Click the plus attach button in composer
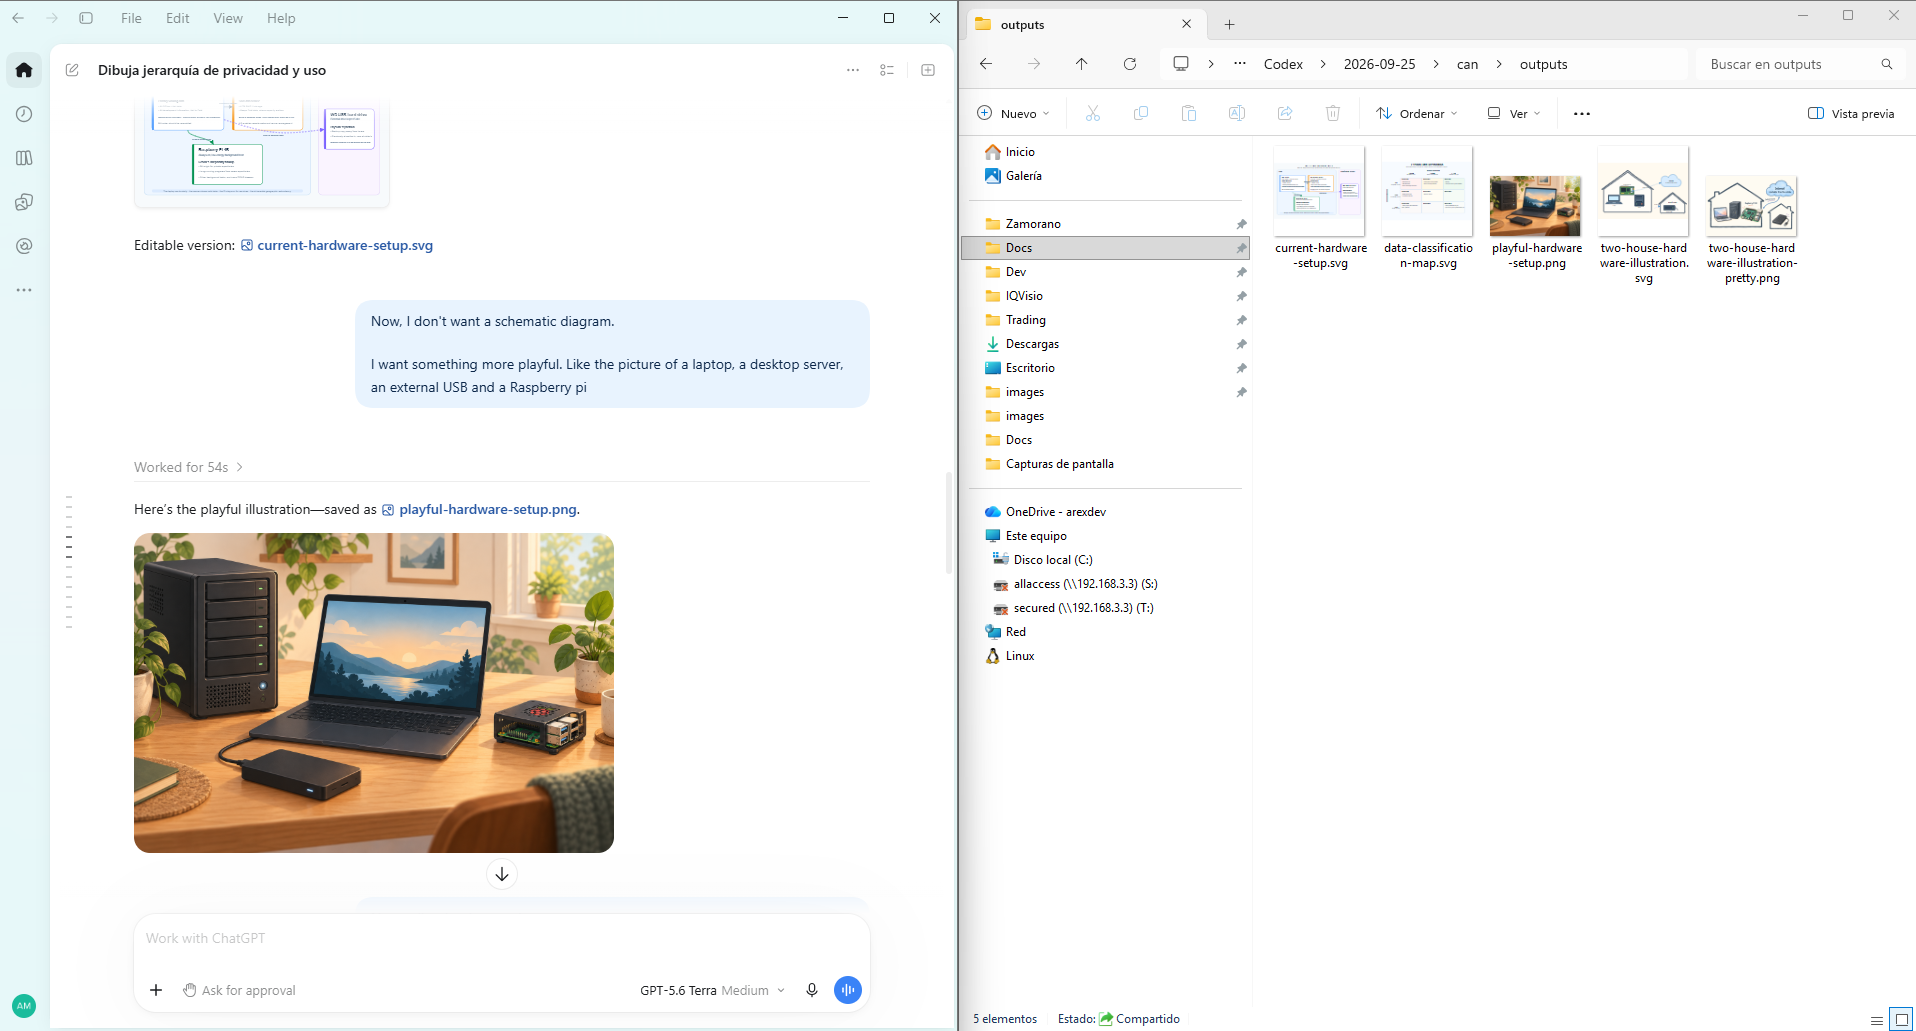Viewport: 1916px width, 1031px height. (x=156, y=990)
